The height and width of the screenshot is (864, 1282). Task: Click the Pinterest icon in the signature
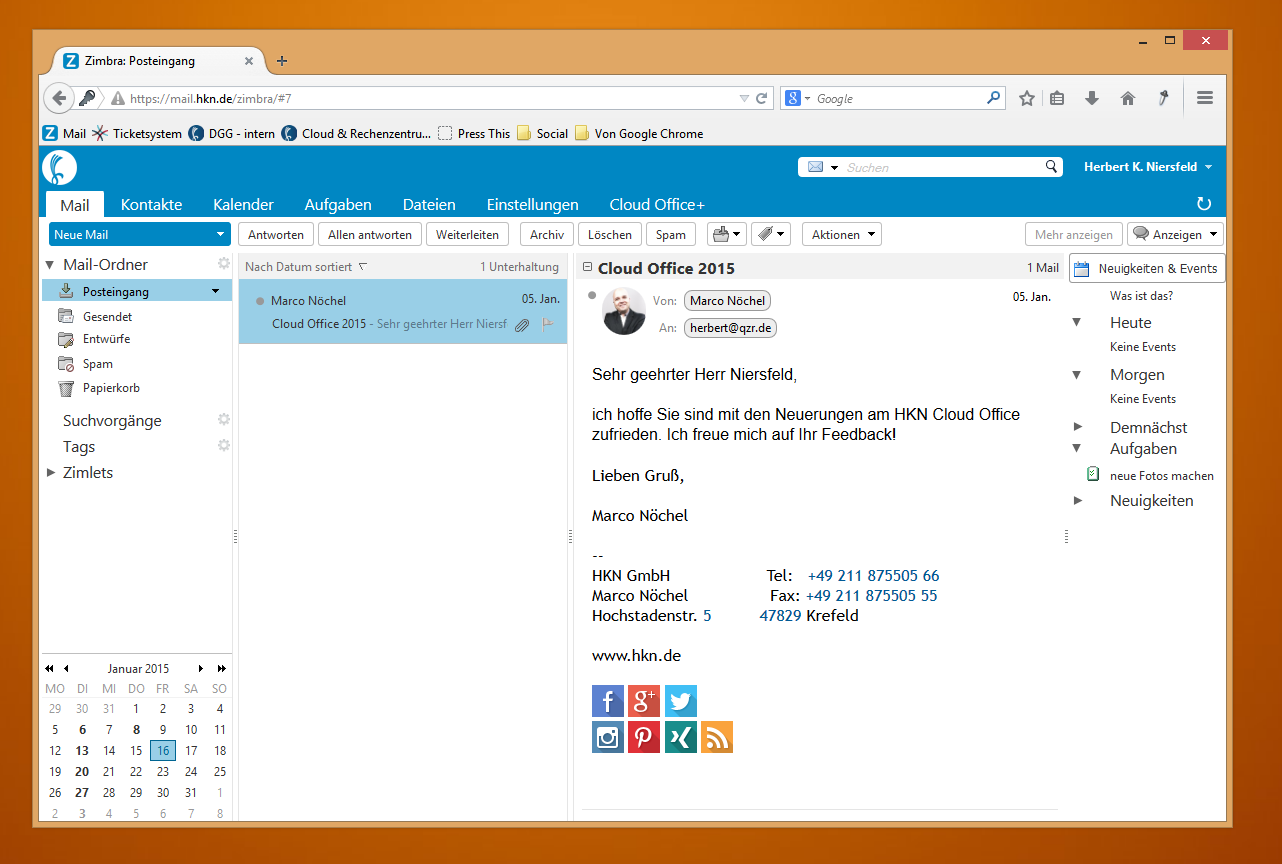pos(644,737)
